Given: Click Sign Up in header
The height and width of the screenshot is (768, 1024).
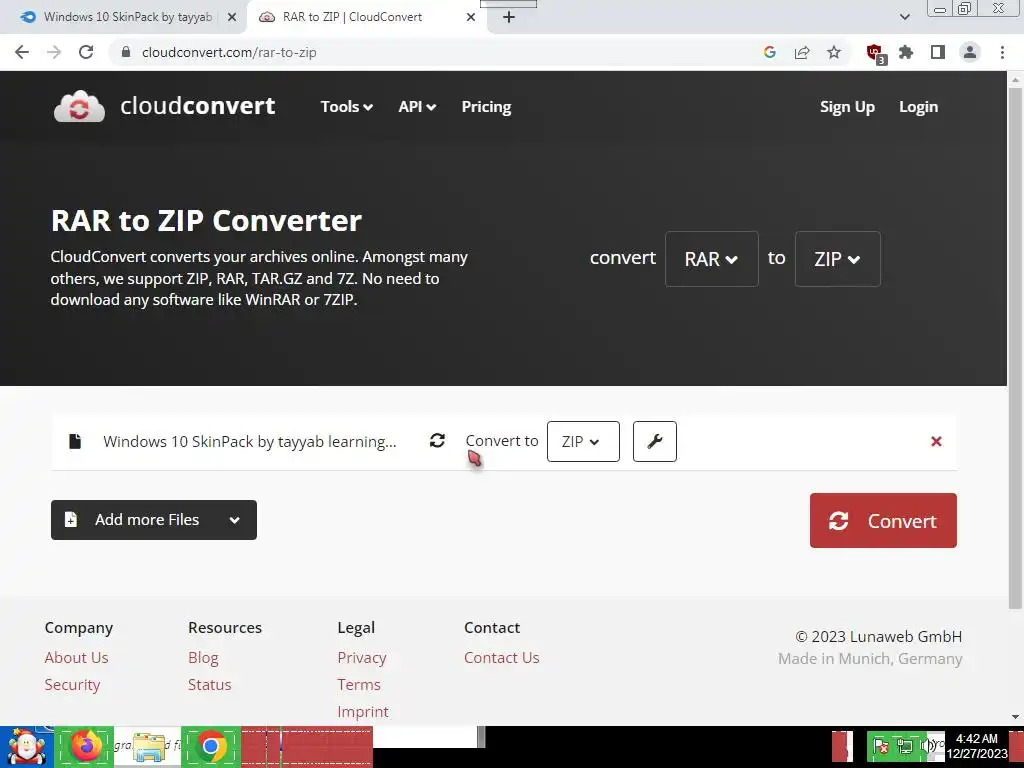Looking at the screenshot, I should pos(847,106).
